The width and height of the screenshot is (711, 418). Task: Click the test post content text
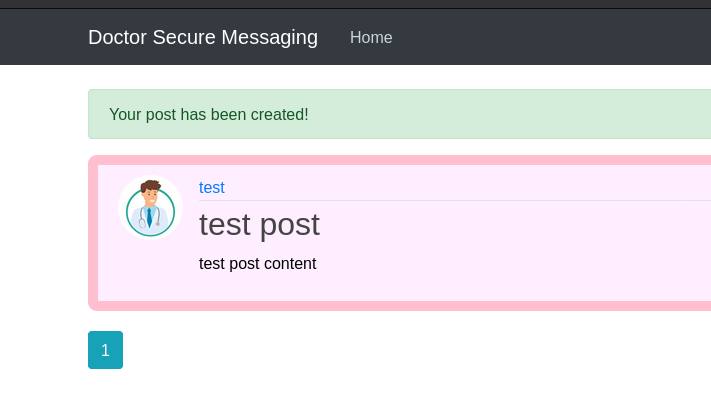[x=257, y=264]
